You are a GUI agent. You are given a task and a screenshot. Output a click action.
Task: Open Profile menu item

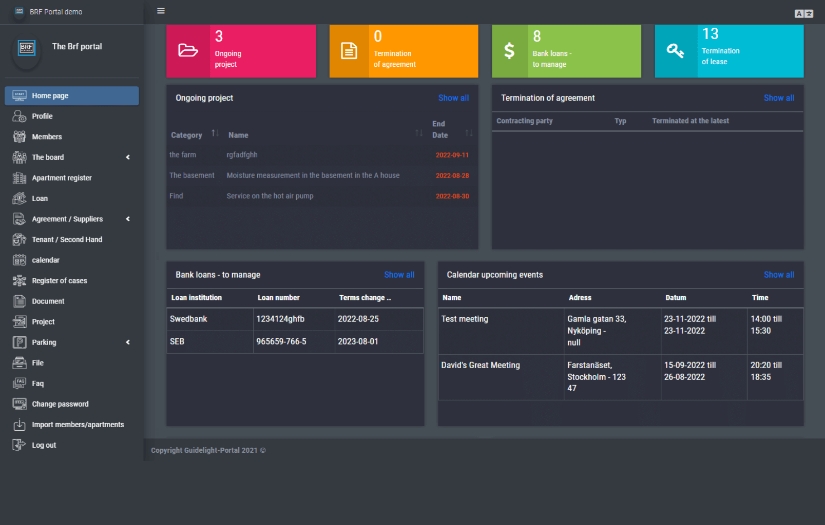coord(72,116)
